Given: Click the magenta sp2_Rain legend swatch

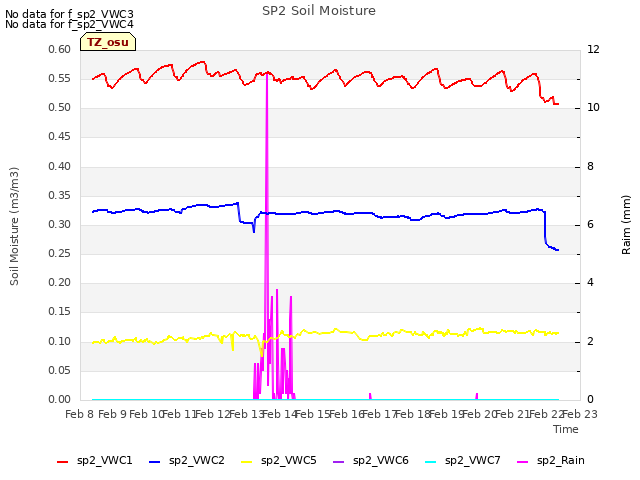Looking at the screenshot, I should (523, 462).
